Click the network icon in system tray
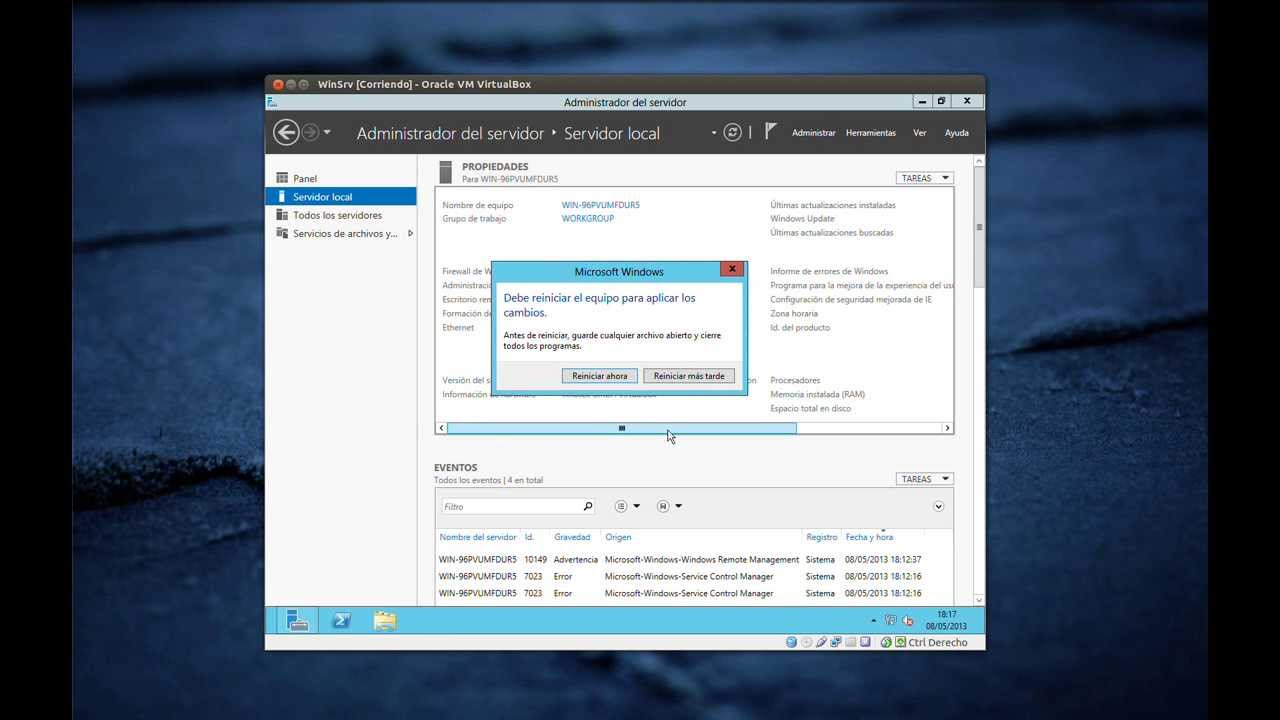 pyautogui.click(x=890, y=621)
